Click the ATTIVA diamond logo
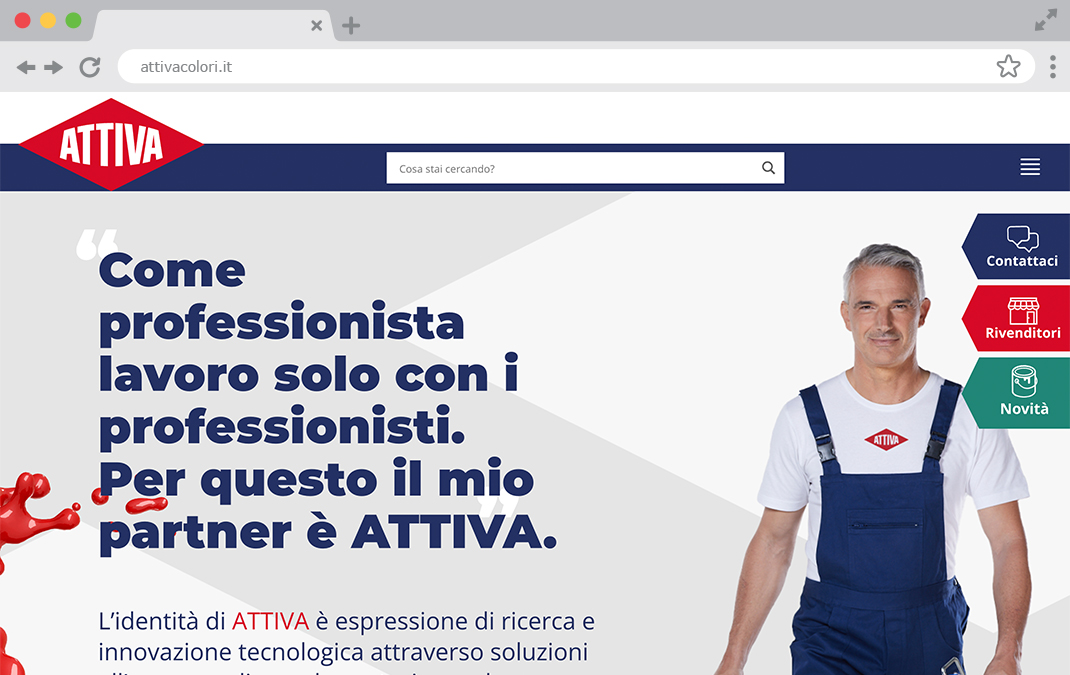This screenshot has width=1070, height=675. 111,144
